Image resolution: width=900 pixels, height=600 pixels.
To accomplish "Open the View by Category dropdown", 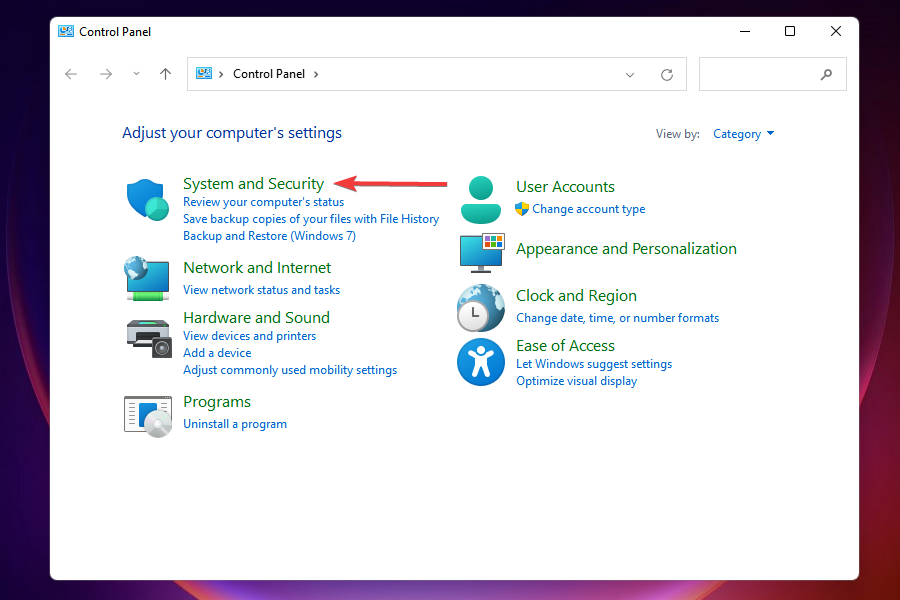I will (x=743, y=134).
